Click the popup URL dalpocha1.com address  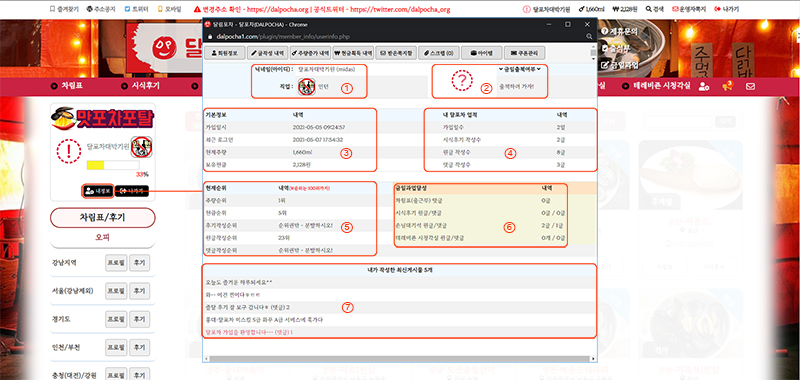tap(283, 37)
